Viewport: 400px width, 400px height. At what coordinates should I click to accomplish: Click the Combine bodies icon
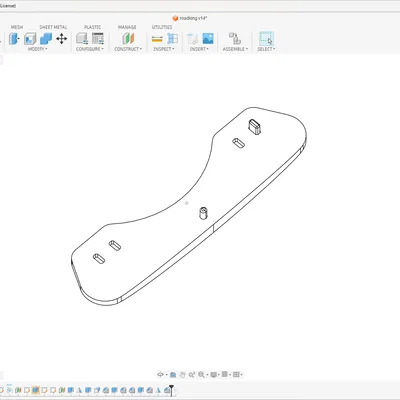[x=46, y=39]
